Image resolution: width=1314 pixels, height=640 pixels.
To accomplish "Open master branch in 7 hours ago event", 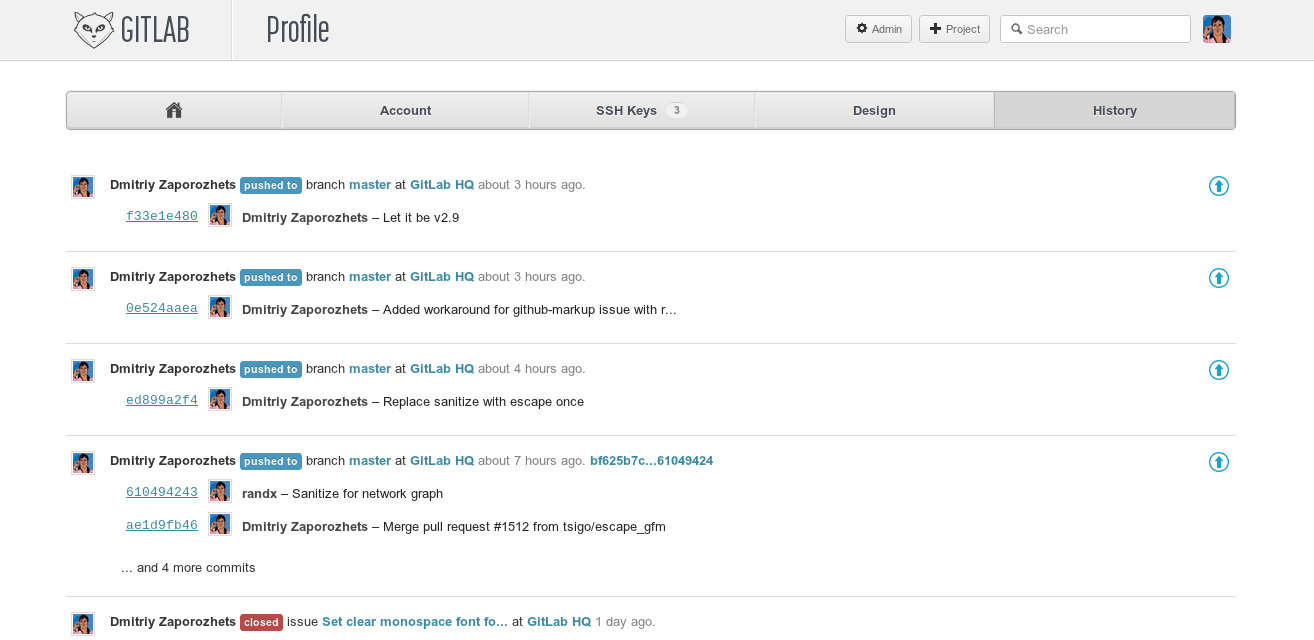I will pos(370,461).
